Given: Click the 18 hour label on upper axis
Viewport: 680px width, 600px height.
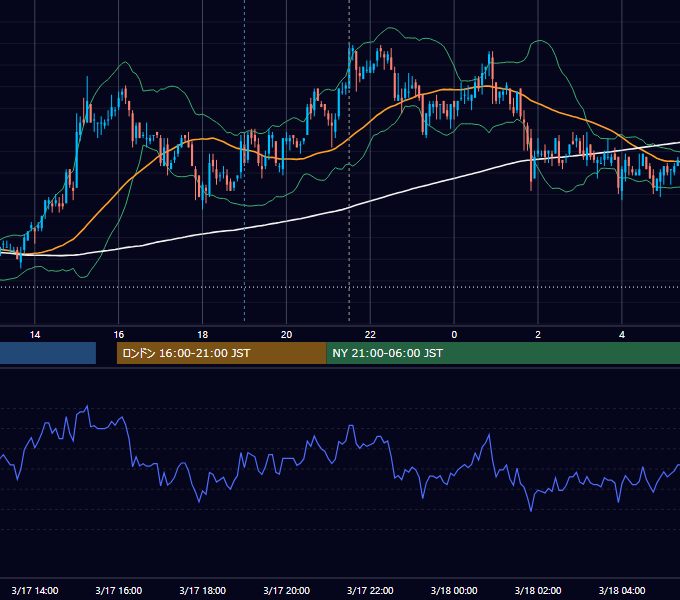Looking at the screenshot, I should coord(203,335).
